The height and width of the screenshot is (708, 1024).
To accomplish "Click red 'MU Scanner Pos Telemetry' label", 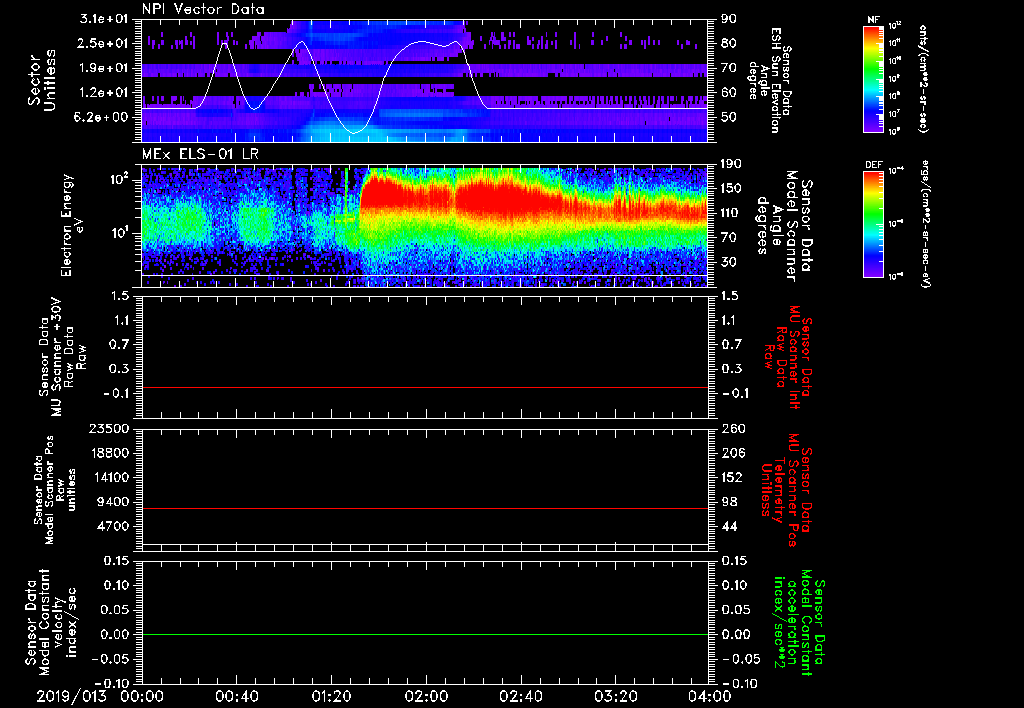I will coord(786,490).
